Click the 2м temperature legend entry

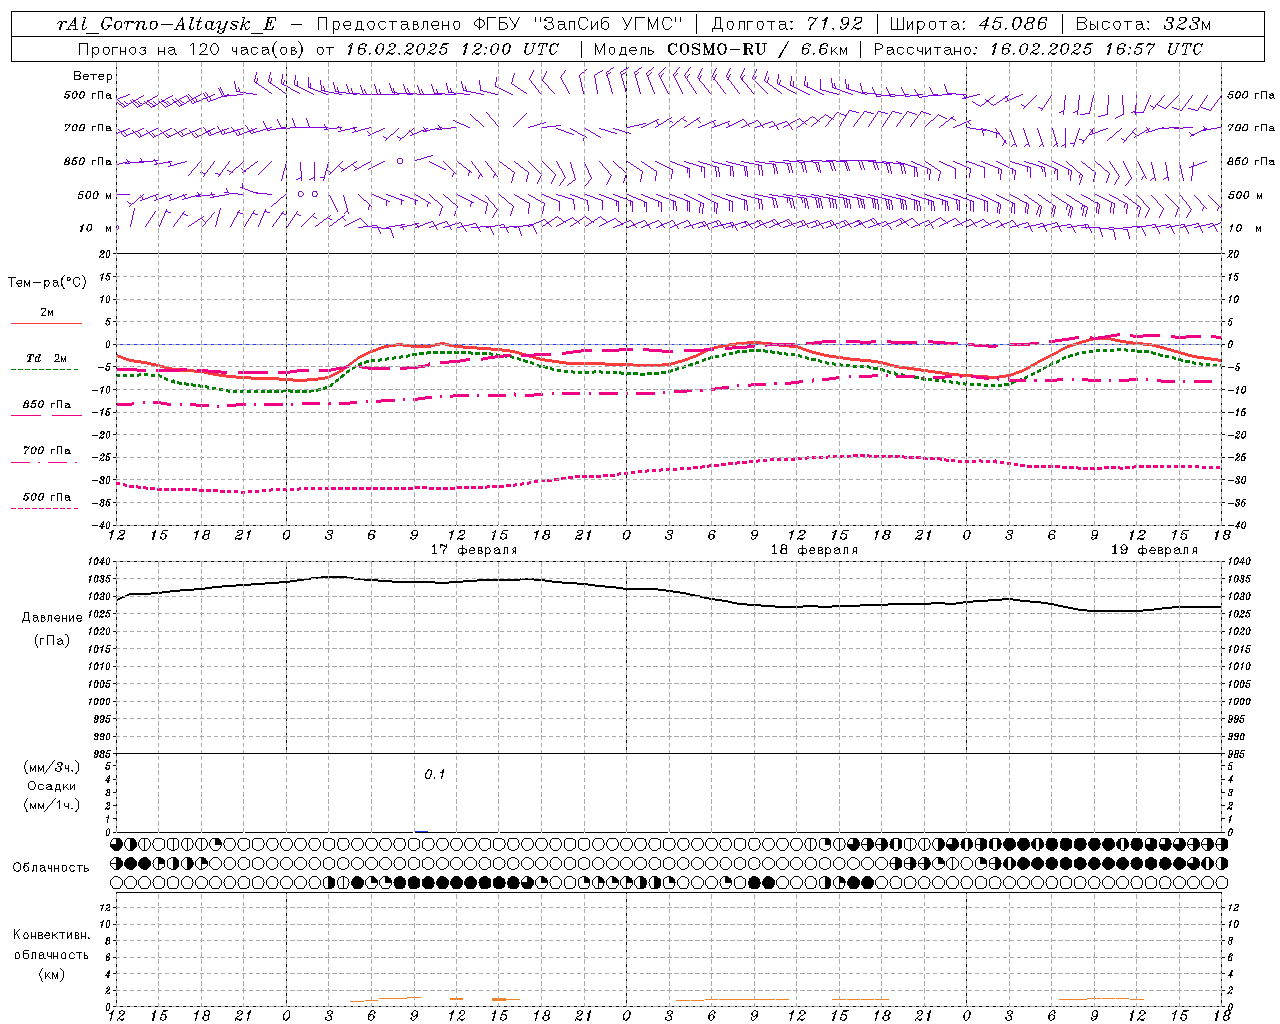pyautogui.click(x=47, y=313)
